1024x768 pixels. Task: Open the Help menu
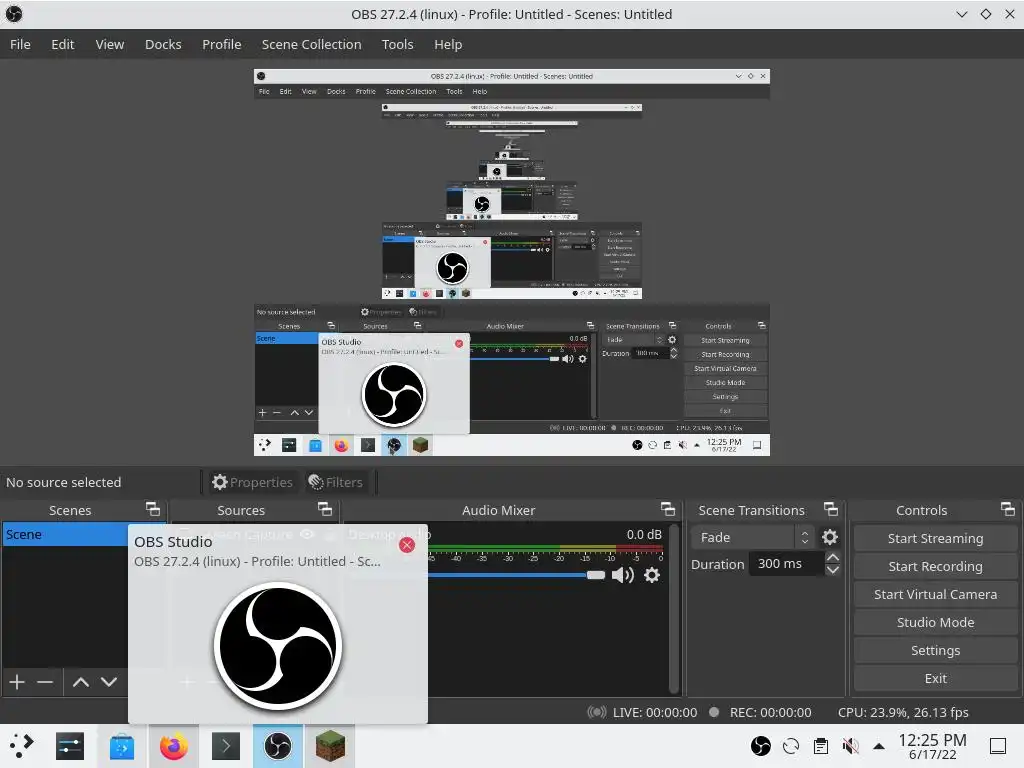tap(448, 44)
